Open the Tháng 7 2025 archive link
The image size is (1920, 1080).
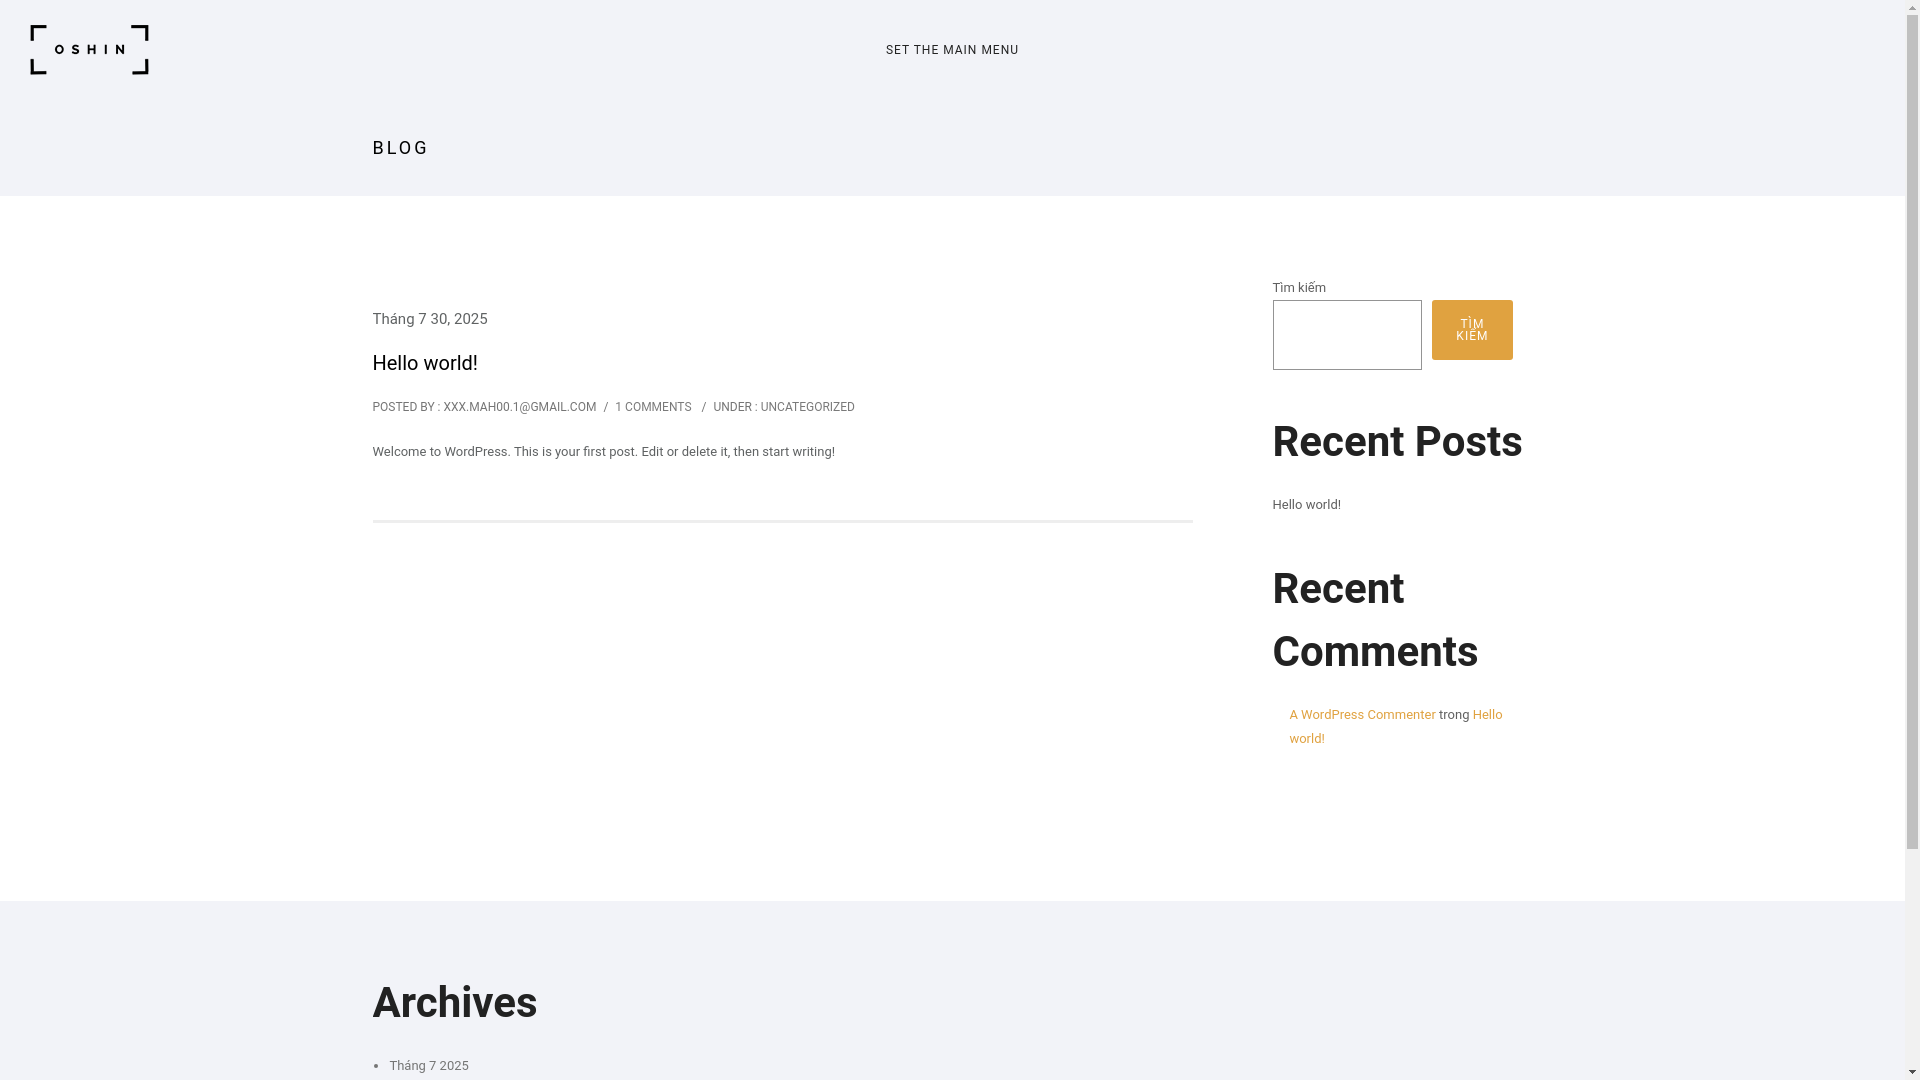tap(429, 1066)
